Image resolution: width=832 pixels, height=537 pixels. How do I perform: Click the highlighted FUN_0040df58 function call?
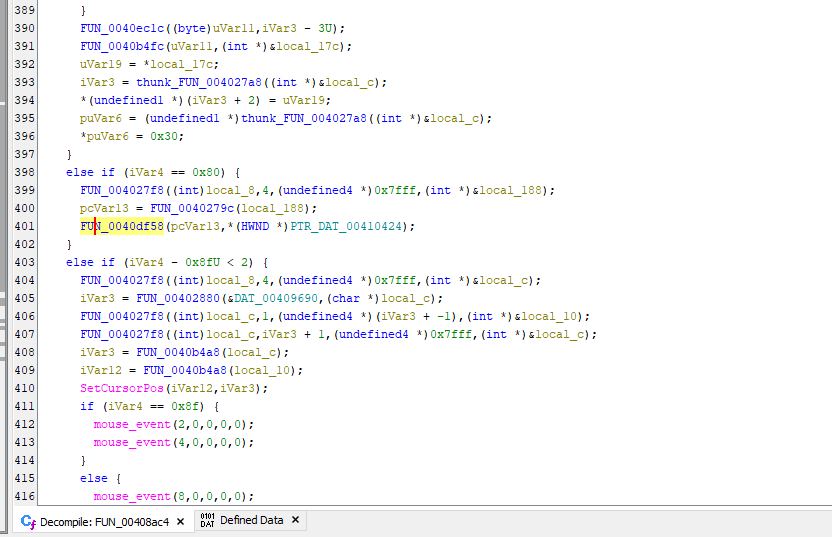pyautogui.click(x=122, y=226)
